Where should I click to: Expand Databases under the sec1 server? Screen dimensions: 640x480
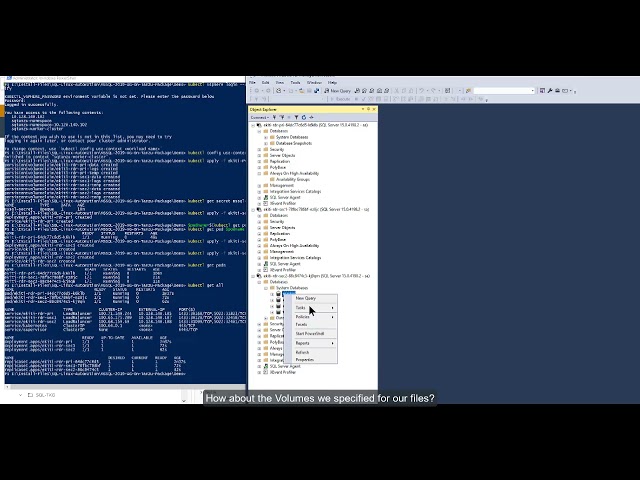point(259,216)
